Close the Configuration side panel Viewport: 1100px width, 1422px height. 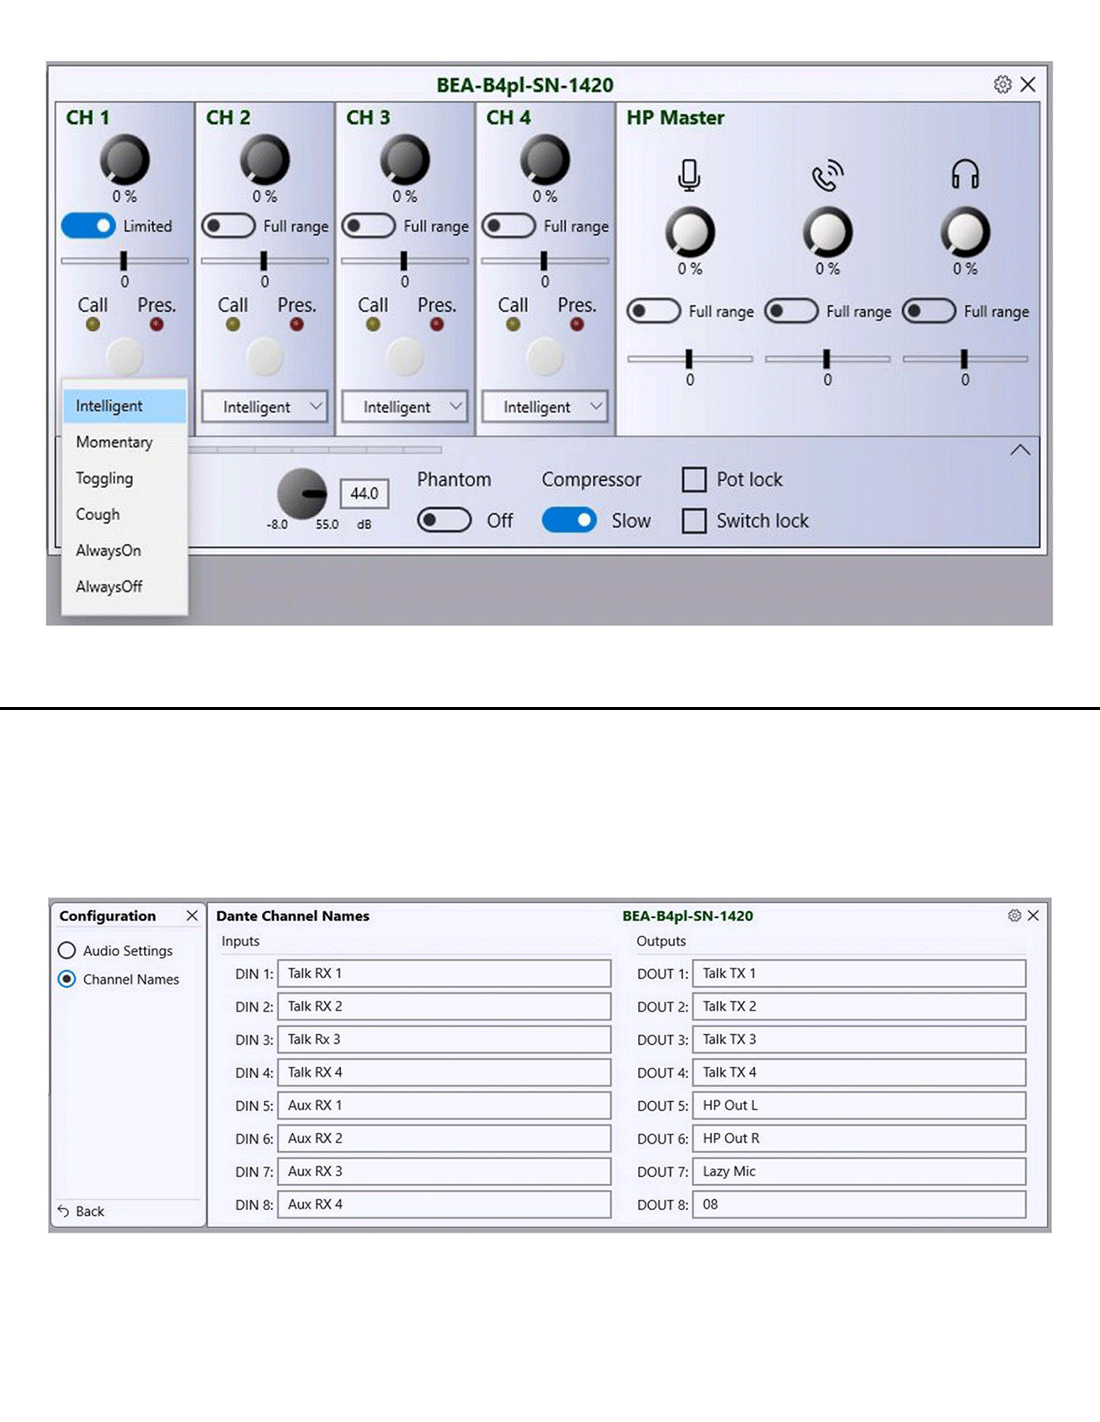click(192, 915)
